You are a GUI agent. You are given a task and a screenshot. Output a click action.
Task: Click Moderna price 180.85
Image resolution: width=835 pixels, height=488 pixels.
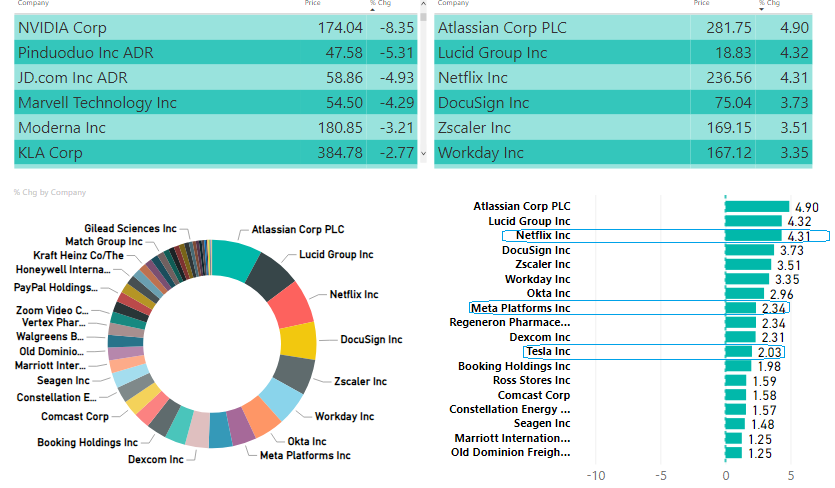click(340, 128)
